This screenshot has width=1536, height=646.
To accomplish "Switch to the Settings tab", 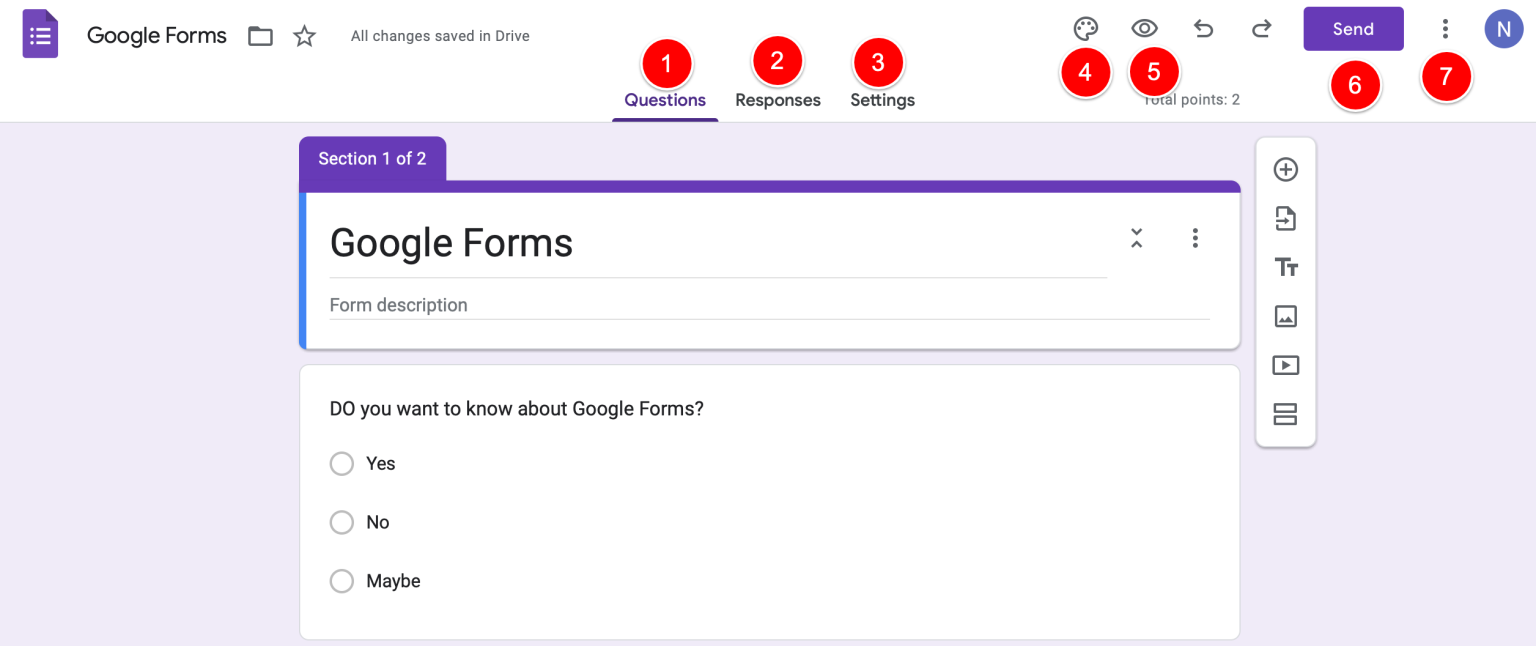I will 882,100.
